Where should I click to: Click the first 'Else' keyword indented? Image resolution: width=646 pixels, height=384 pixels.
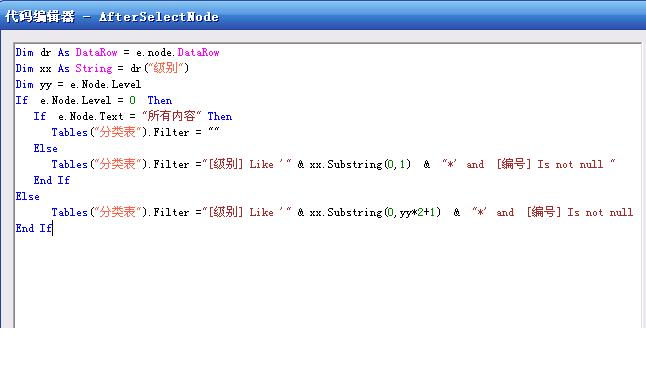[x=45, y=148]
